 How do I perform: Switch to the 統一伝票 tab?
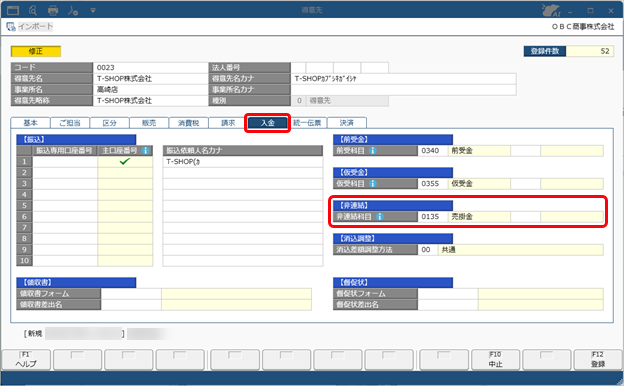(307, 123)
